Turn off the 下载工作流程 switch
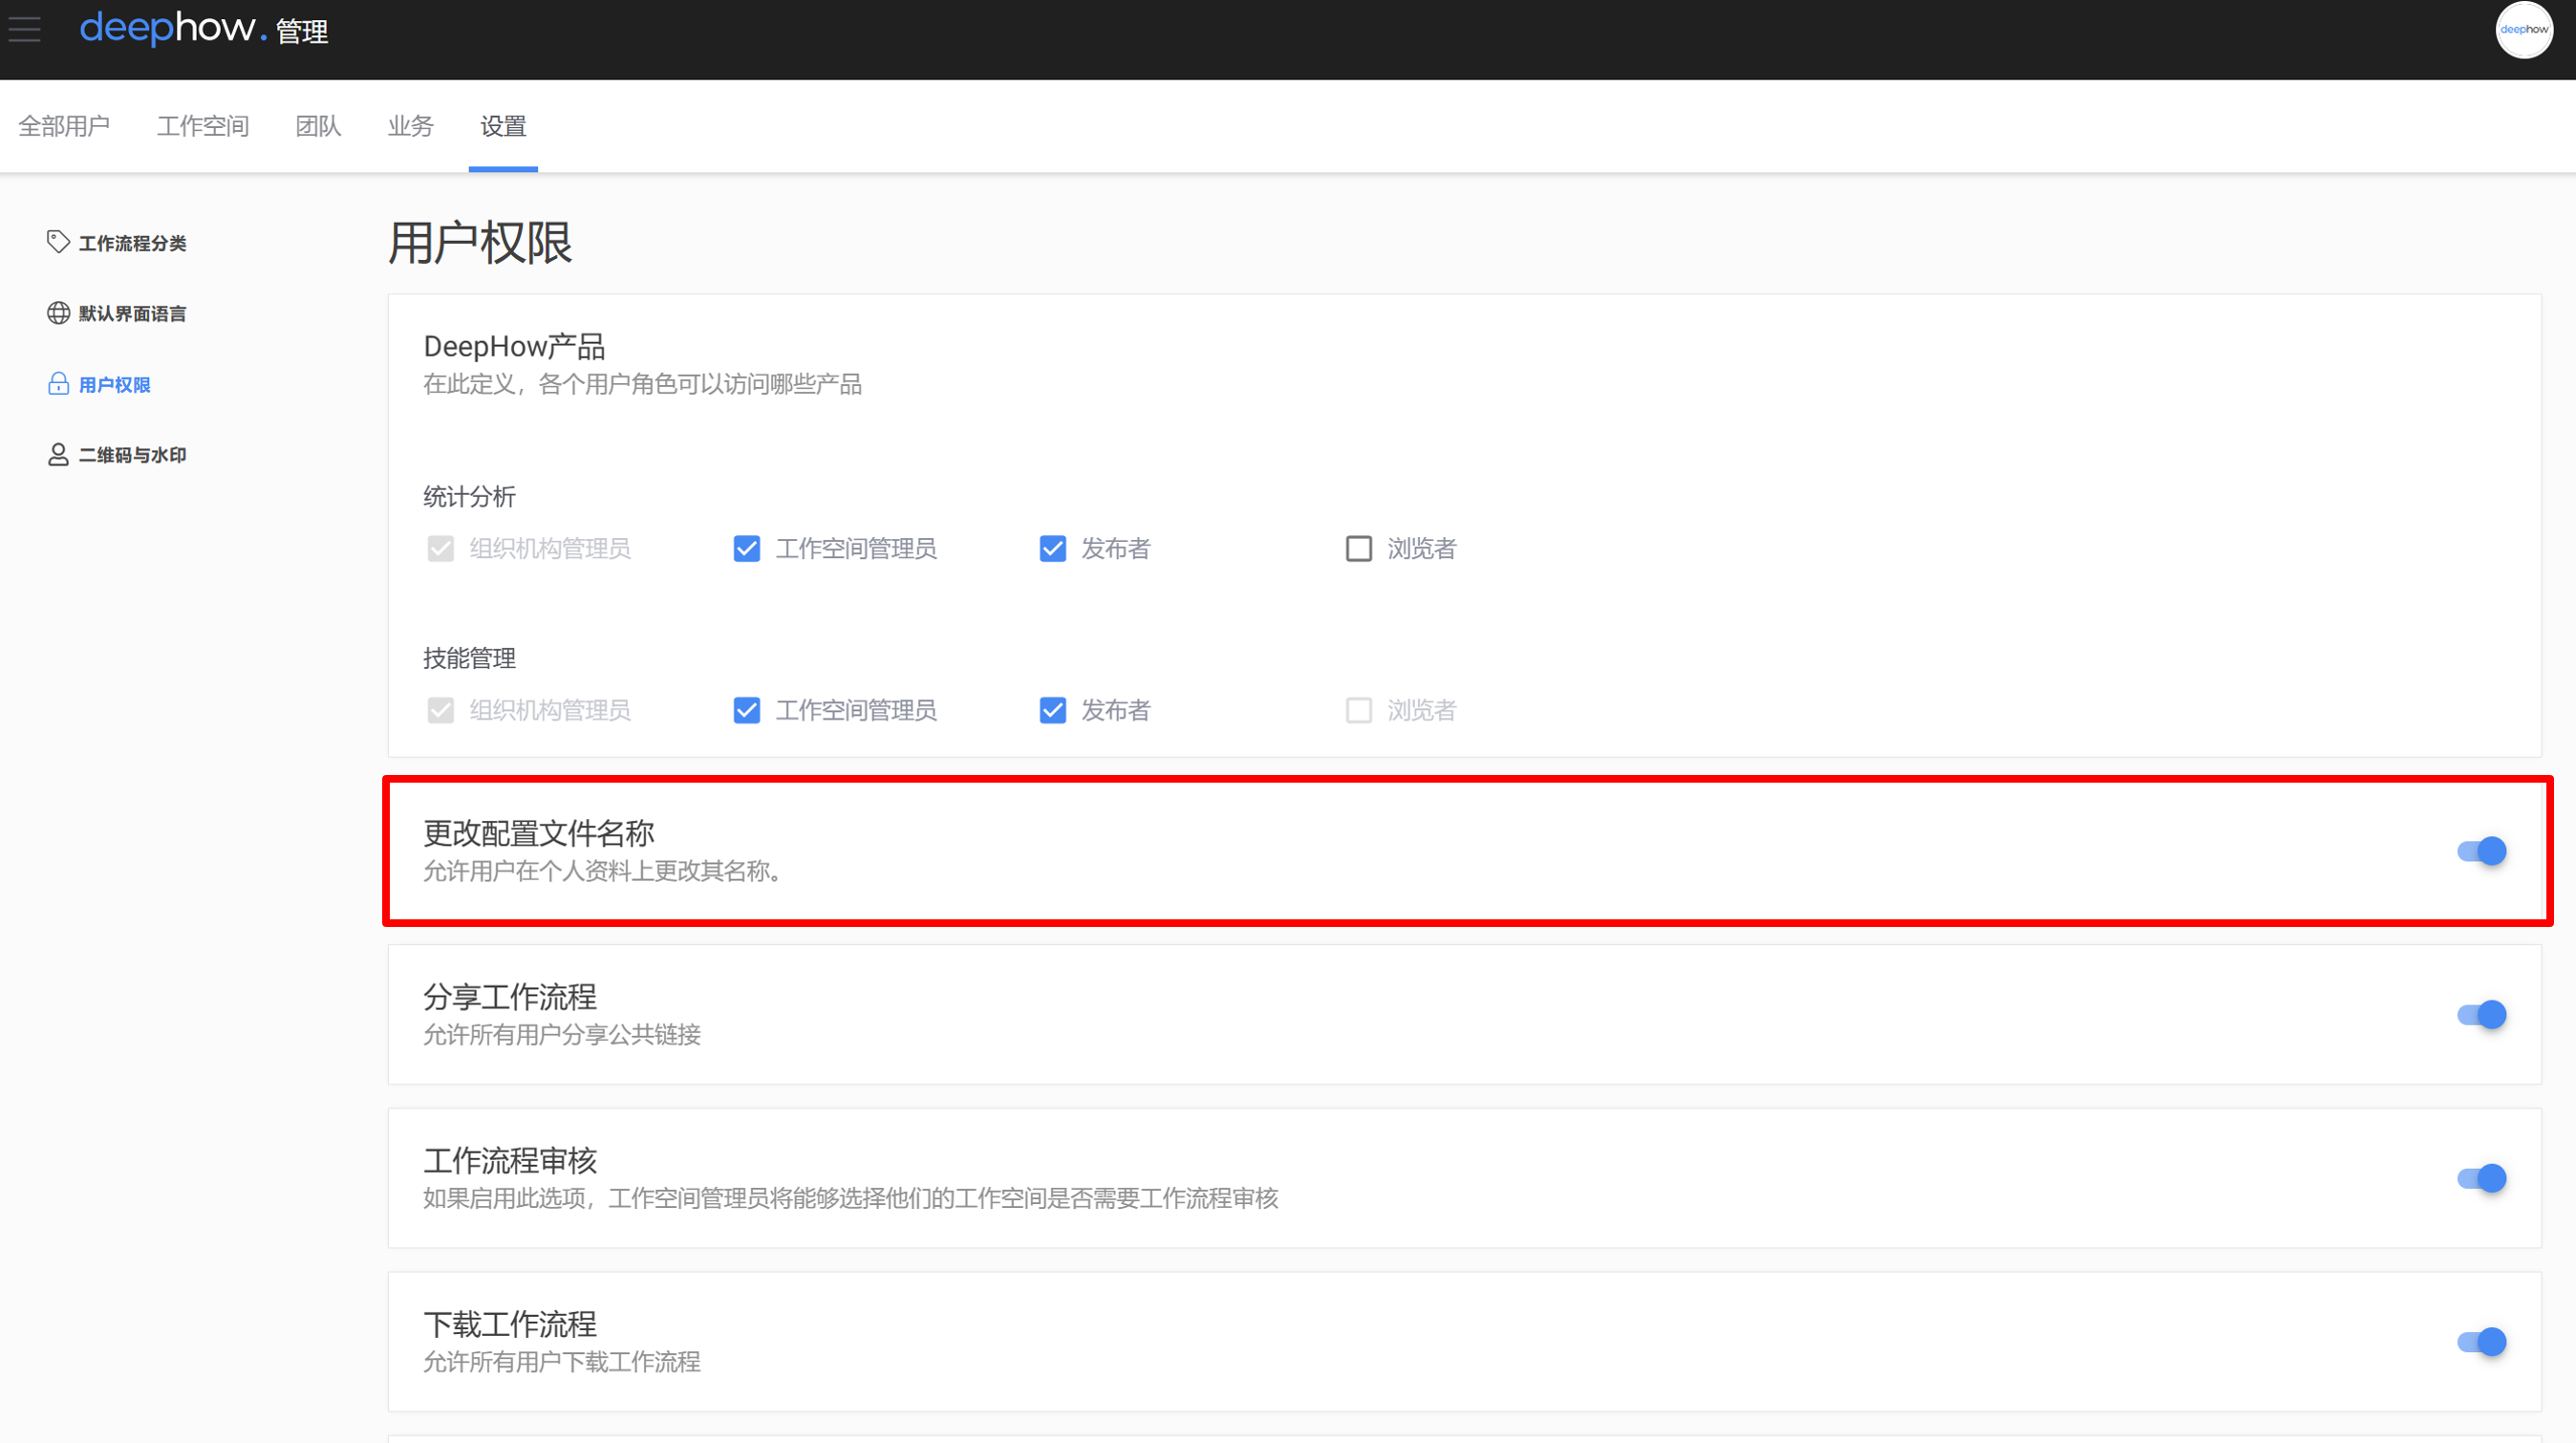 2482,1342
